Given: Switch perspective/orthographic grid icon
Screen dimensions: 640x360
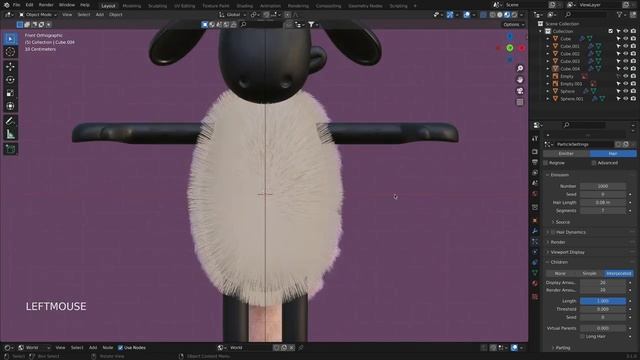Looking at the screenshot, I should tap(520, 102).
